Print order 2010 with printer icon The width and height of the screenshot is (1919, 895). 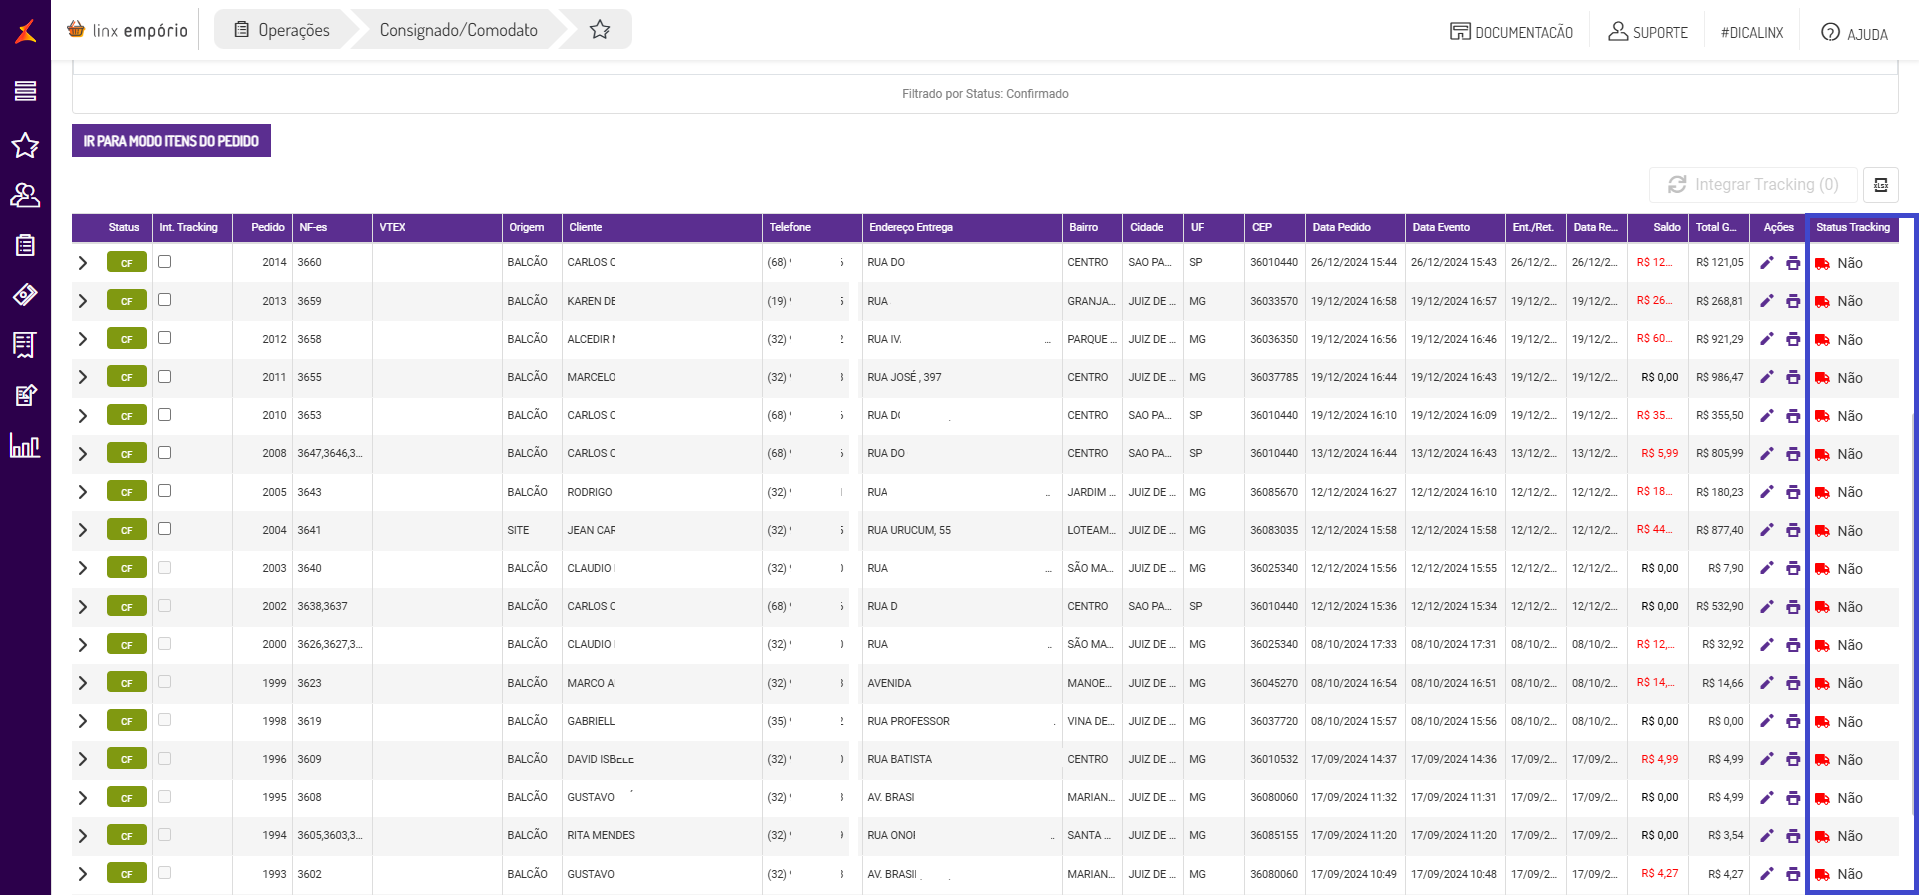point(1793,415)
